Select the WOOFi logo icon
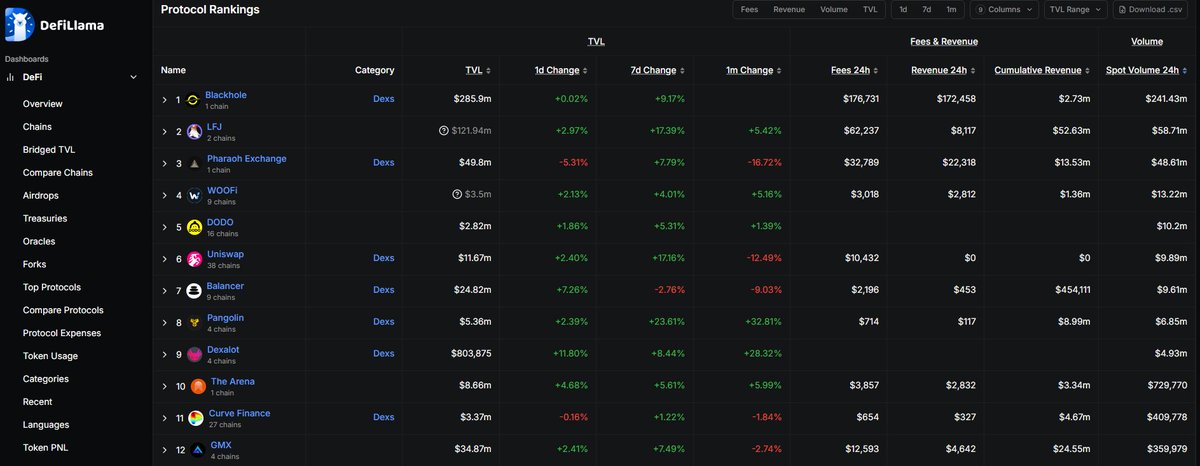Viewport: 1200px width, 466px height. coord(194,195)
